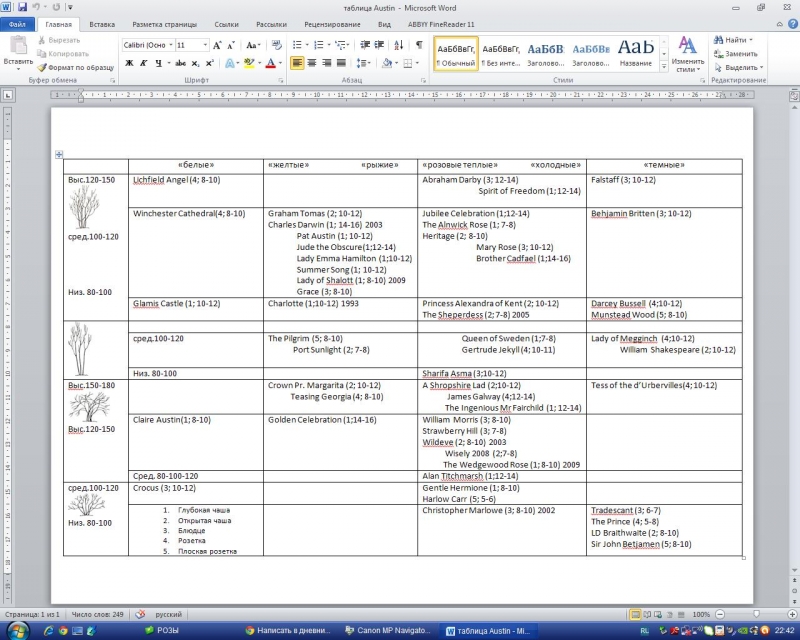Click the Заменить (Replace) button
Image resolution: width=800 pixels, height=640 pixels.
point(740,53)
